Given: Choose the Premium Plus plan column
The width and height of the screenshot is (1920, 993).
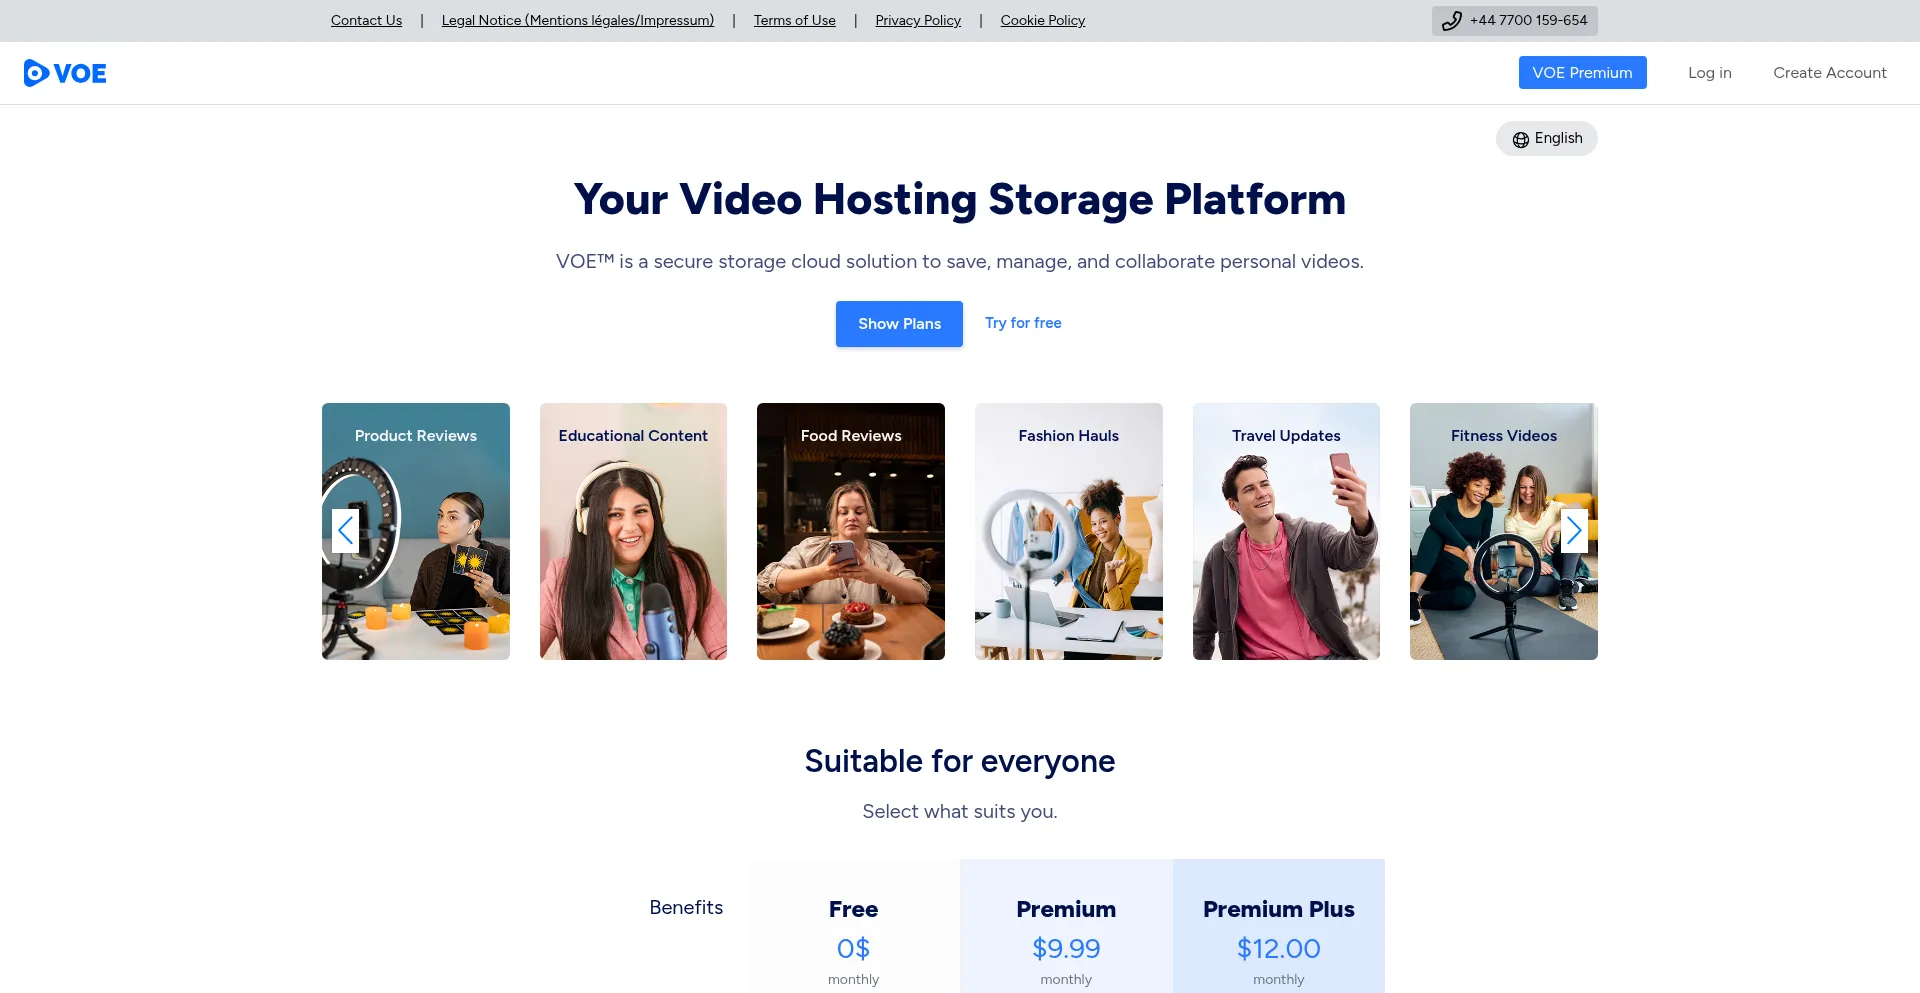Looking at the screenshot, I should point(1278,926).
